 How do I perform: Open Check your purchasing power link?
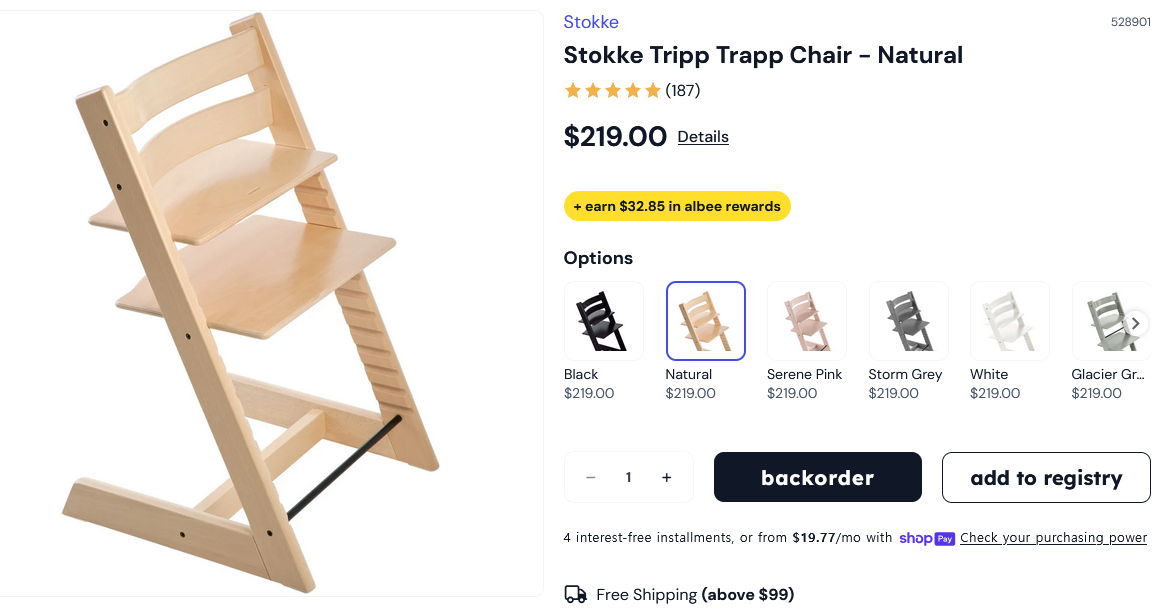[x=1053, y=538]
